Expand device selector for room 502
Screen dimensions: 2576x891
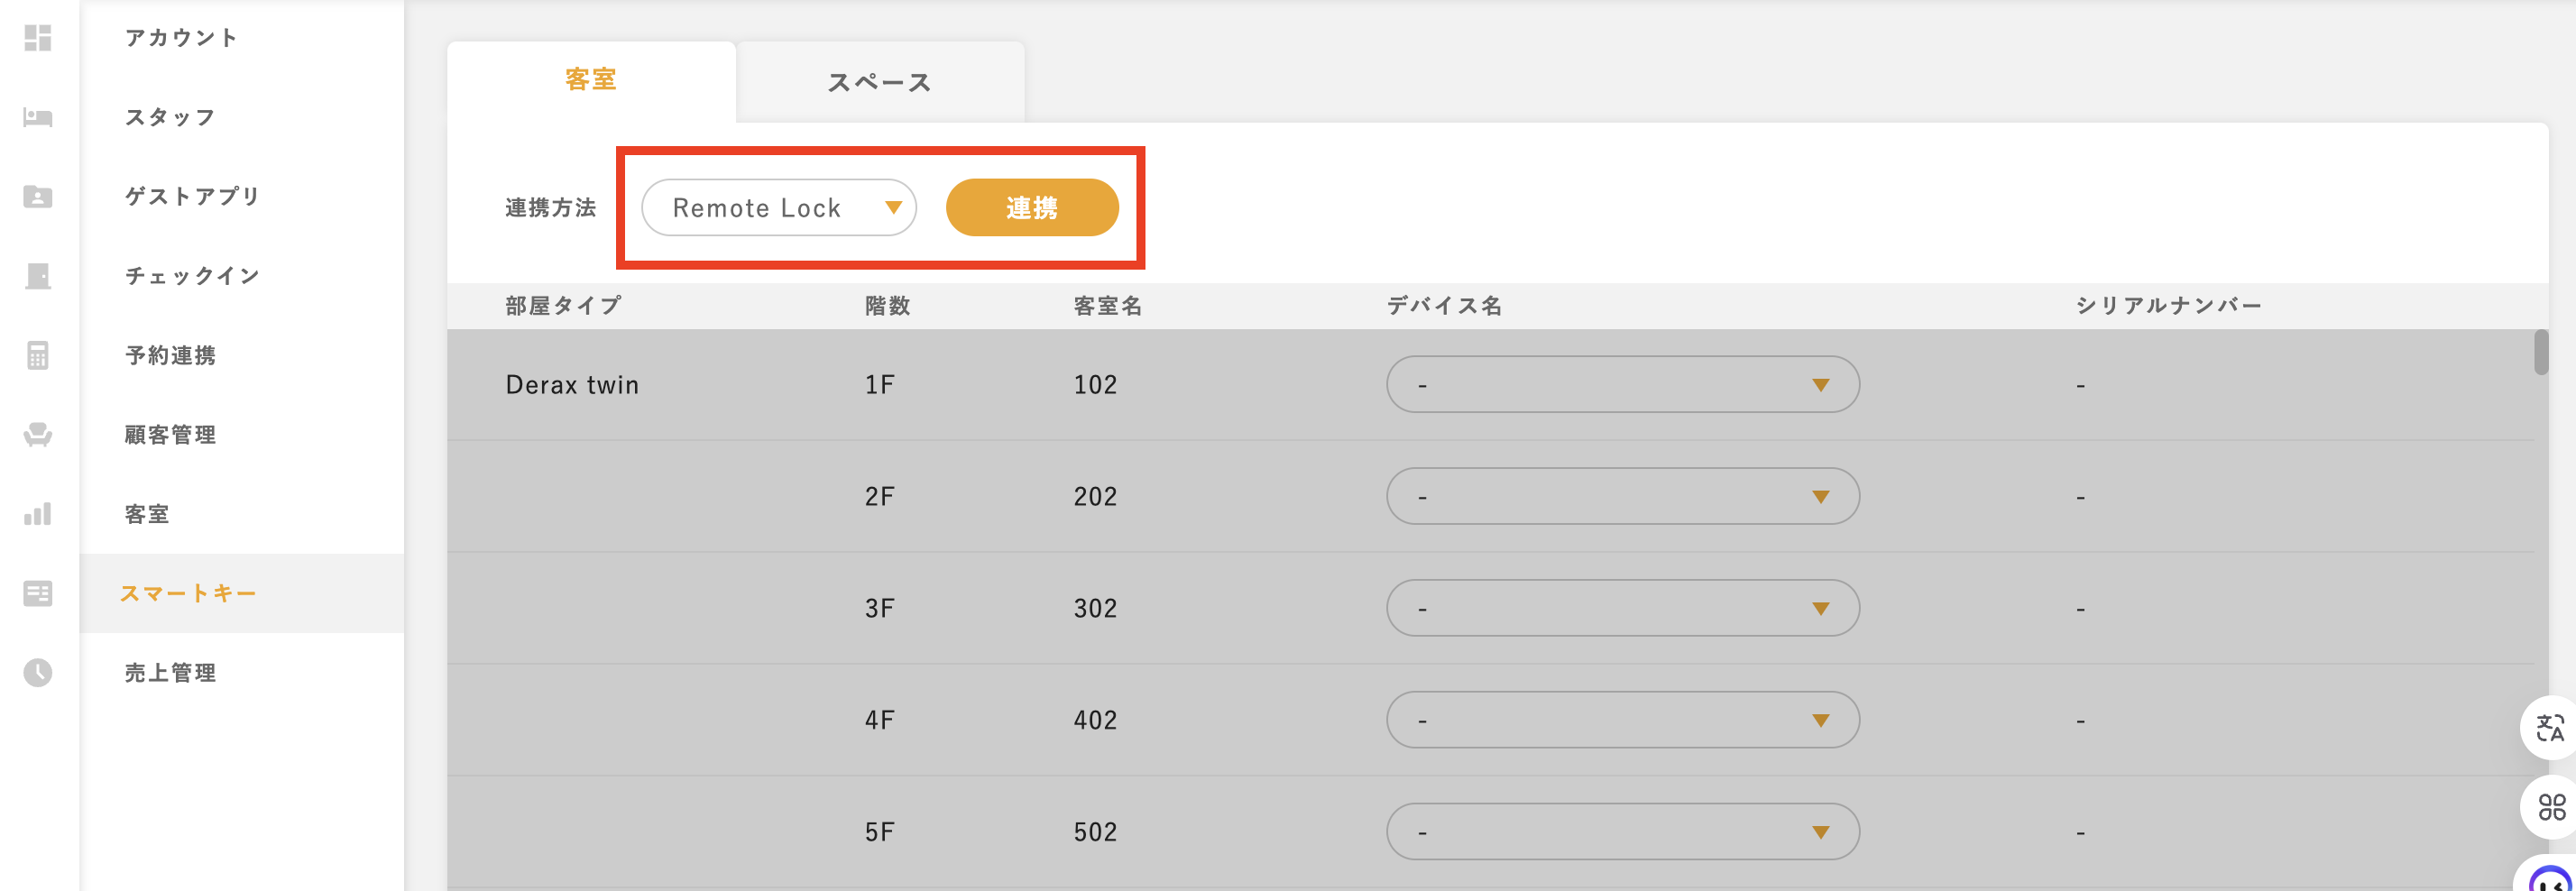click(1622, 831)
